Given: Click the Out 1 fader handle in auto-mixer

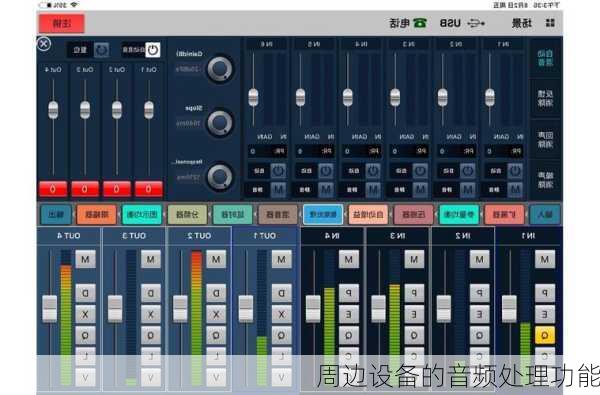Looking at the screenshot, I should tap(149, 110).
